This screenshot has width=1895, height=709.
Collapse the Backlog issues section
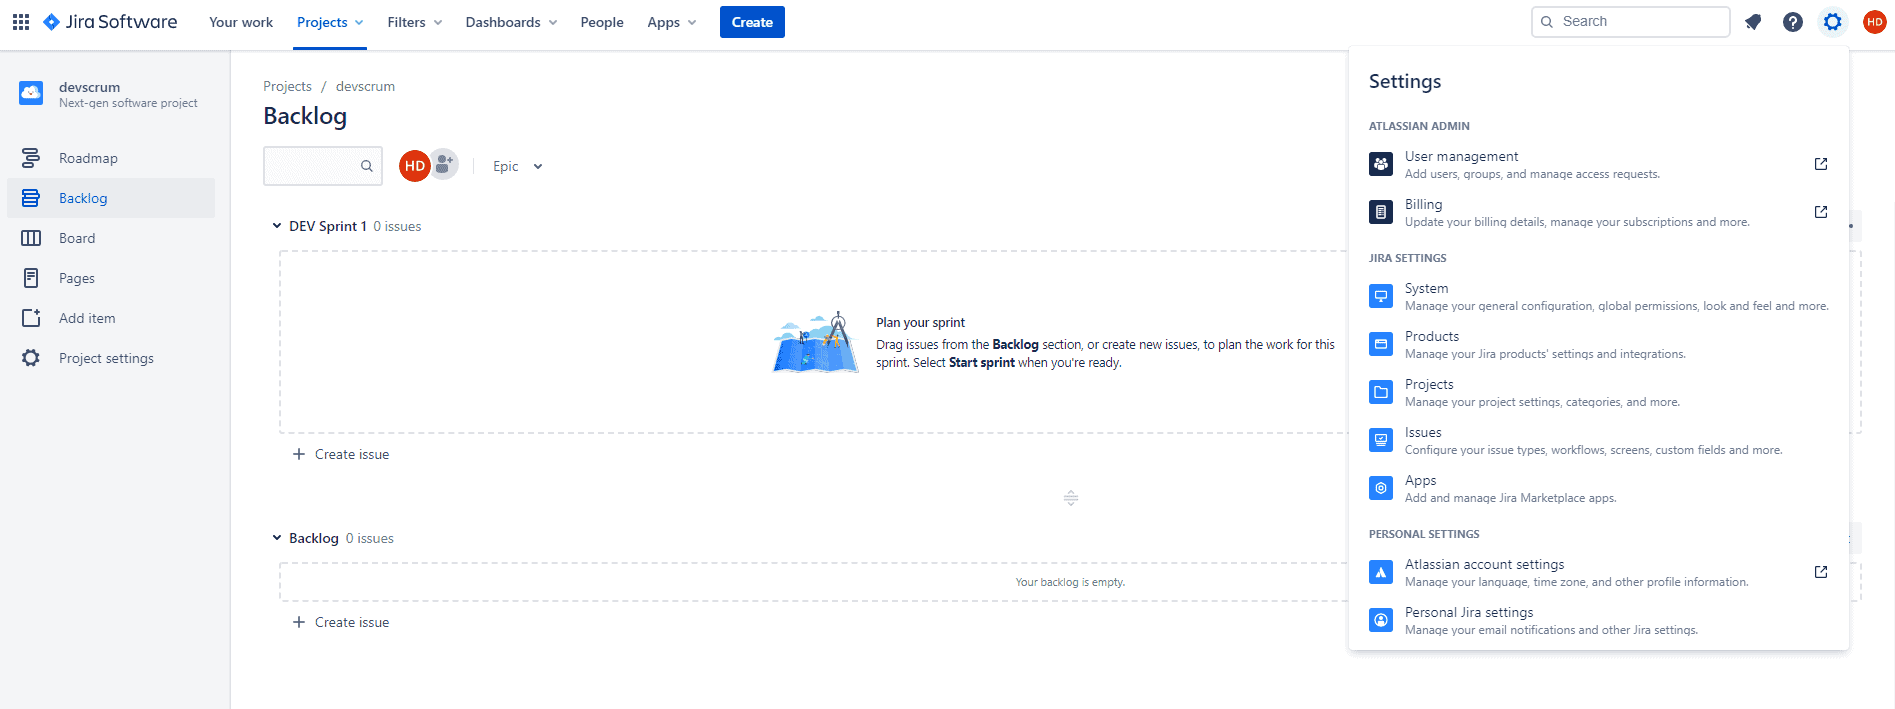pos(277,538)
